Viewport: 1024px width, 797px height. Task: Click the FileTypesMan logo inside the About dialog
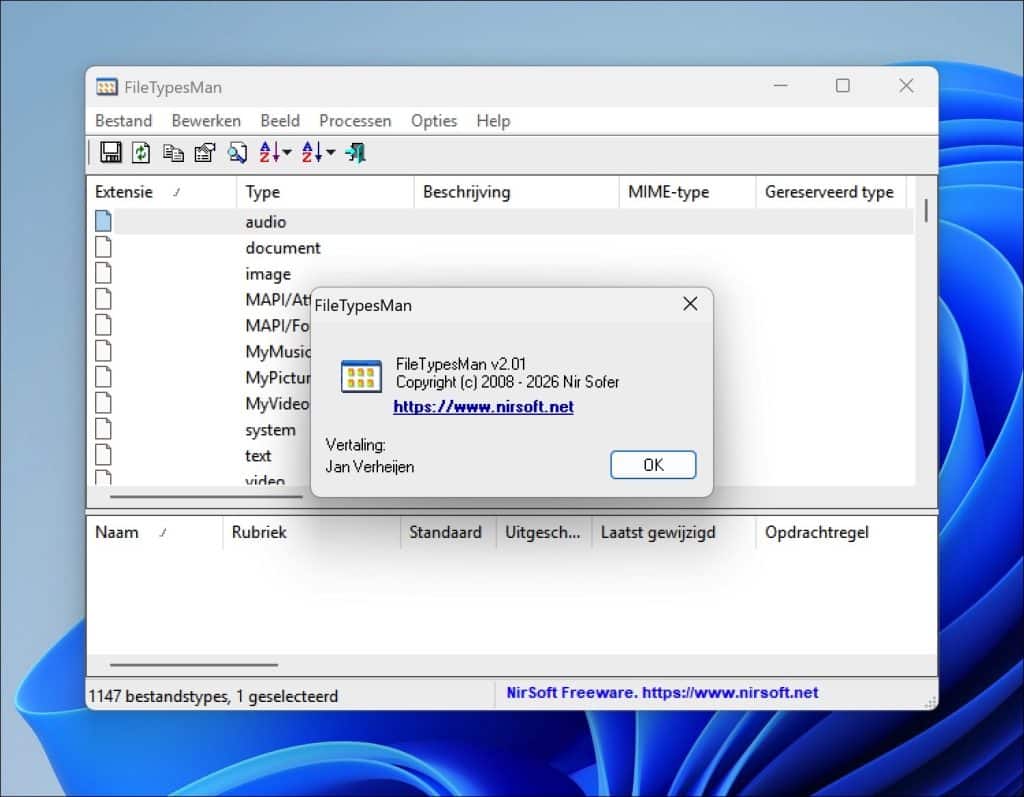361,376
